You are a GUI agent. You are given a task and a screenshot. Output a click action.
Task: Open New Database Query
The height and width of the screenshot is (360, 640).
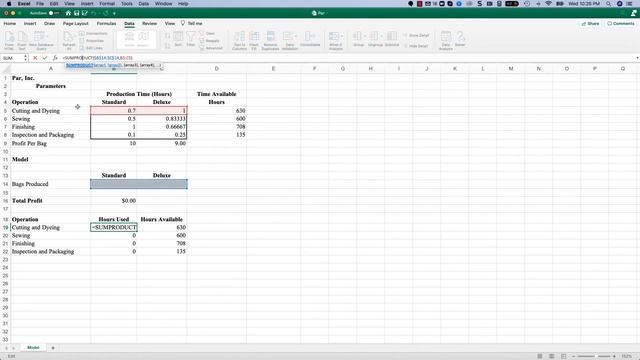[41, 40]
